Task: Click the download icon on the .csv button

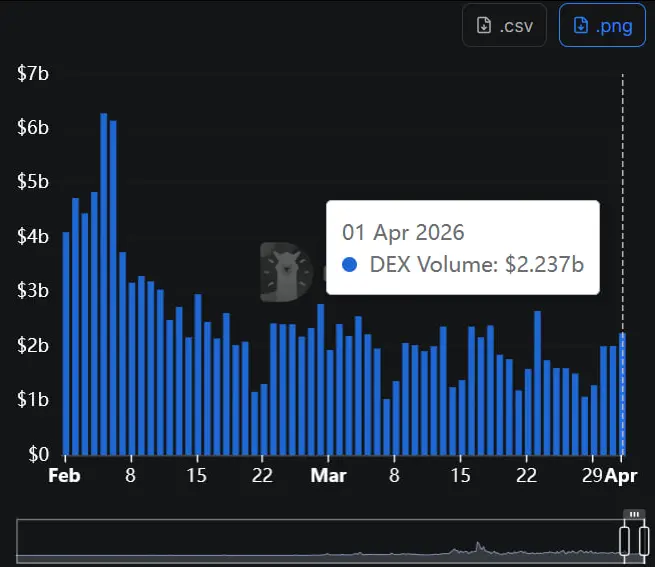Action: coord(484,26)
